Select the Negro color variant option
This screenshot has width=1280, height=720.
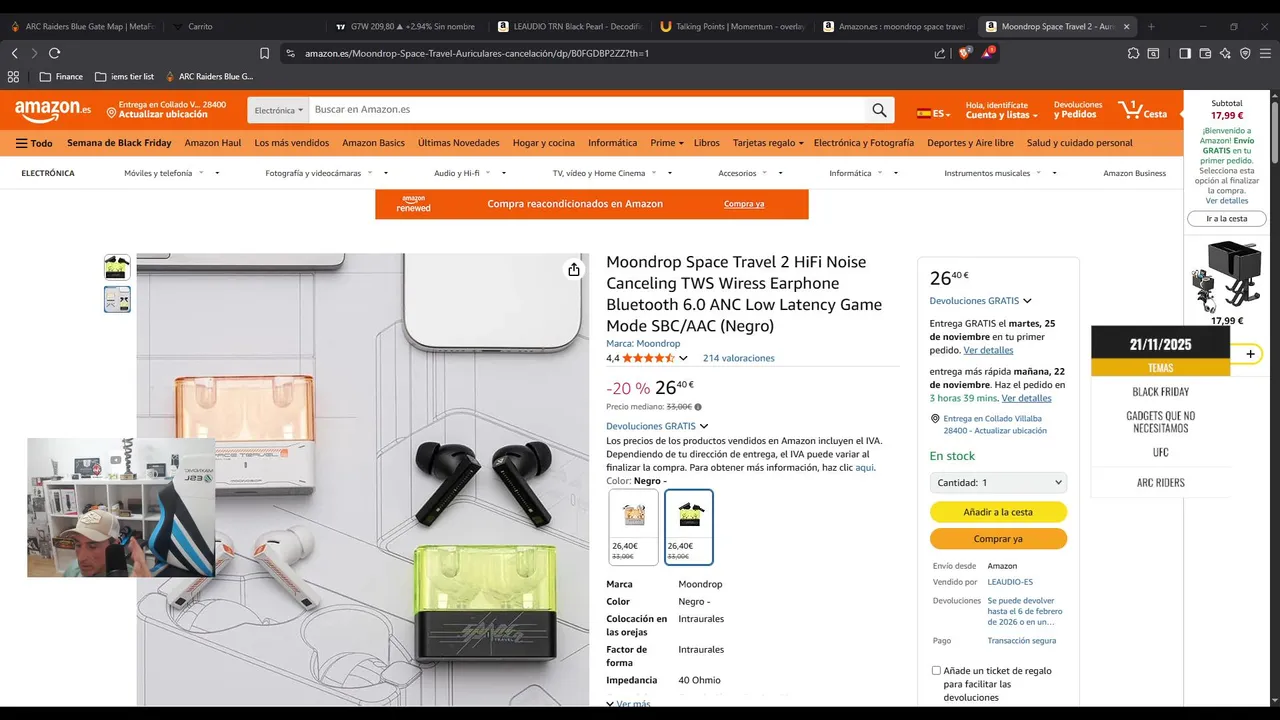pyautogui.click(x=689, y=527)
